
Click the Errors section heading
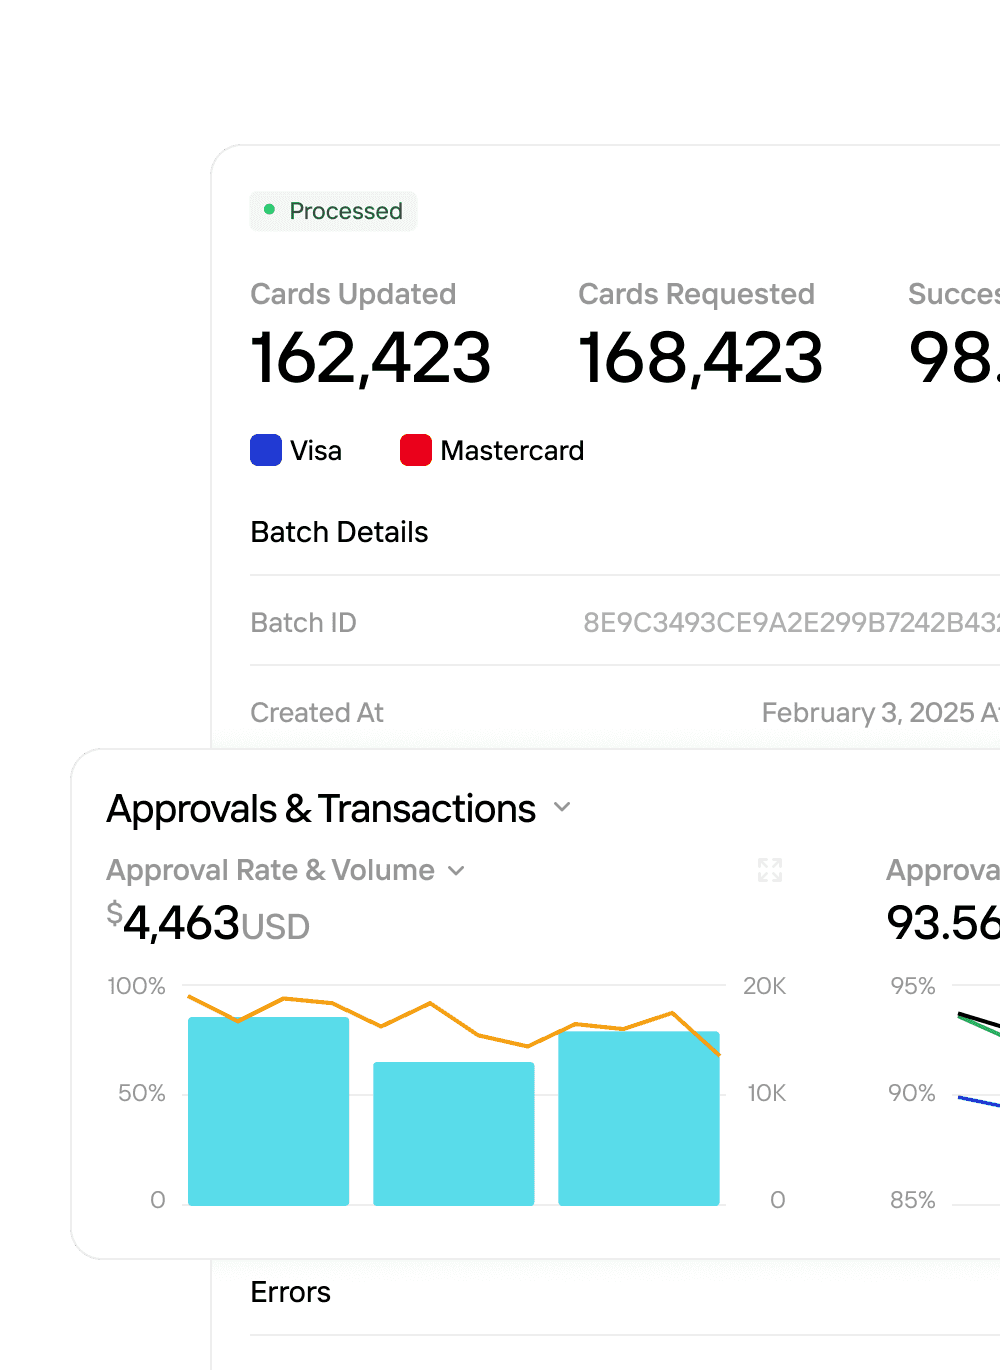point(291,1292)
